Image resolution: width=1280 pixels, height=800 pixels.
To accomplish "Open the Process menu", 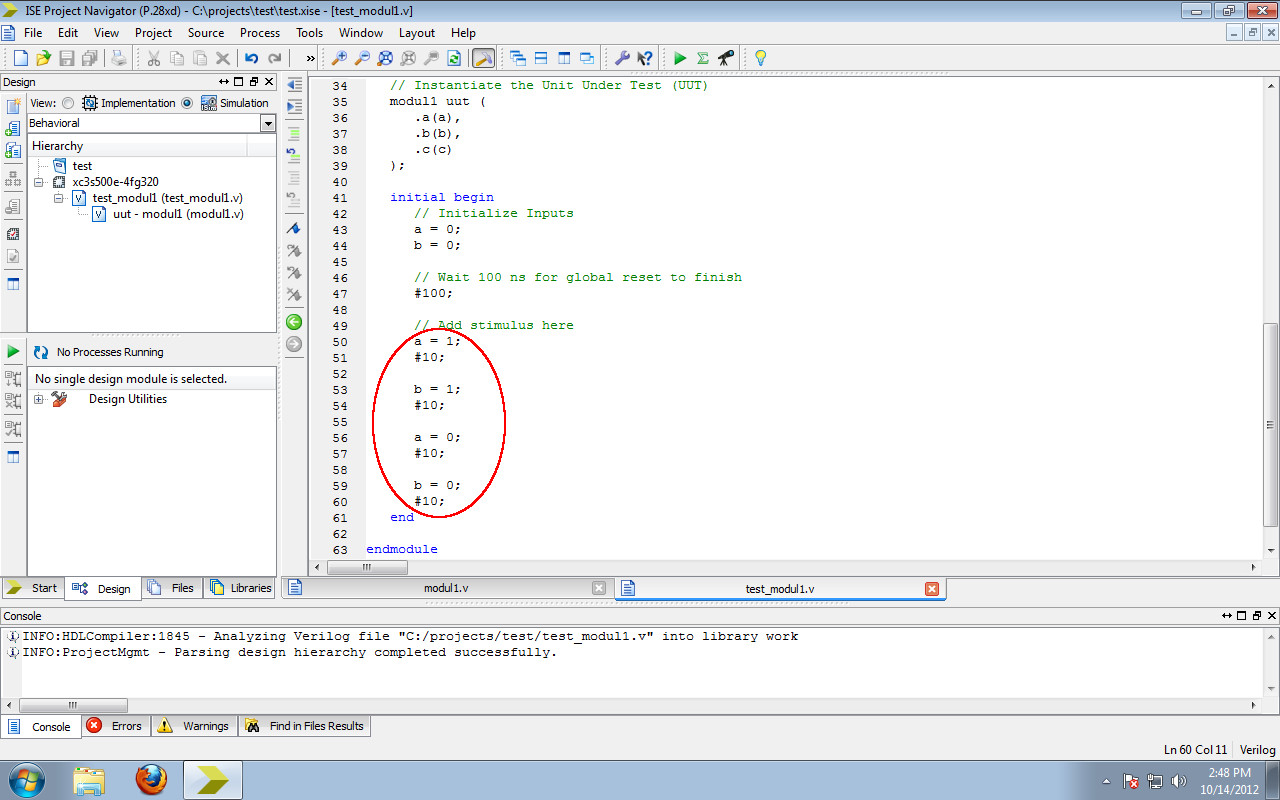I will [259, 33].
